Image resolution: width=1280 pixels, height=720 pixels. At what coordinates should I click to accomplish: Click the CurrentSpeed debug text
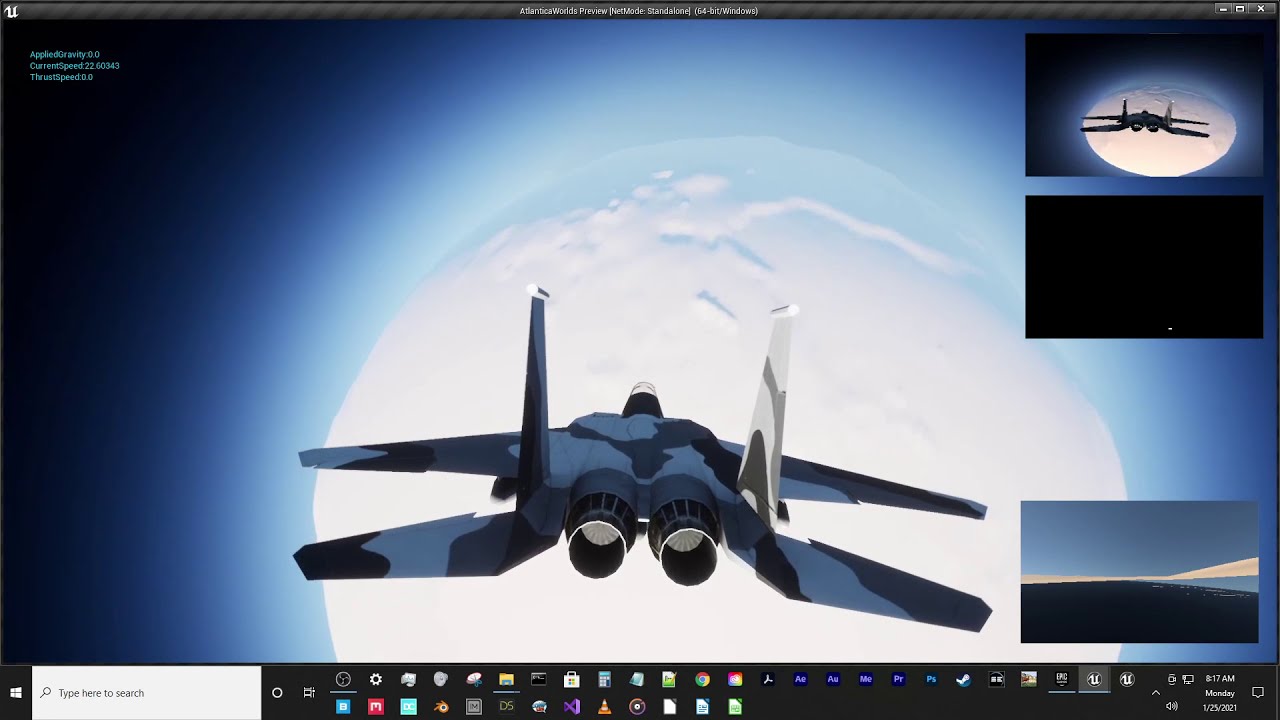(75, 66)
